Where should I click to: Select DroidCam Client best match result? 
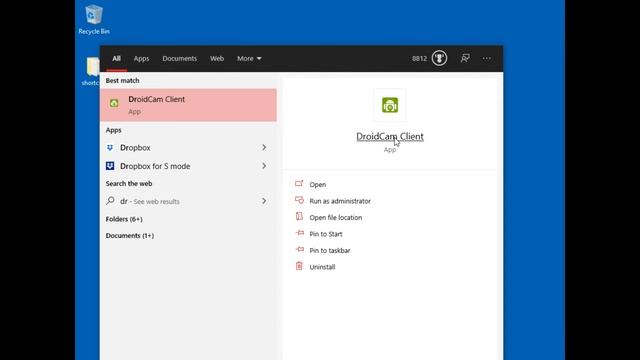point(188,105)
